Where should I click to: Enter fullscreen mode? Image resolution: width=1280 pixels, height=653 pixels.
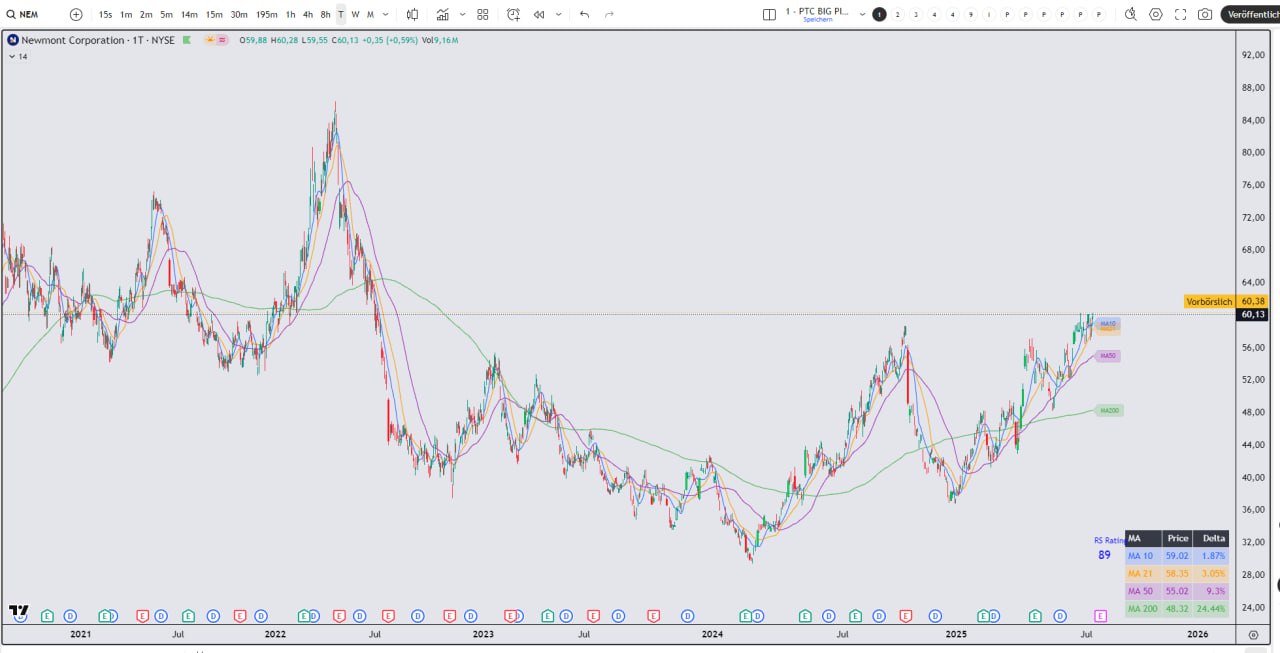pyautogui.click(x=1181, y=14)
